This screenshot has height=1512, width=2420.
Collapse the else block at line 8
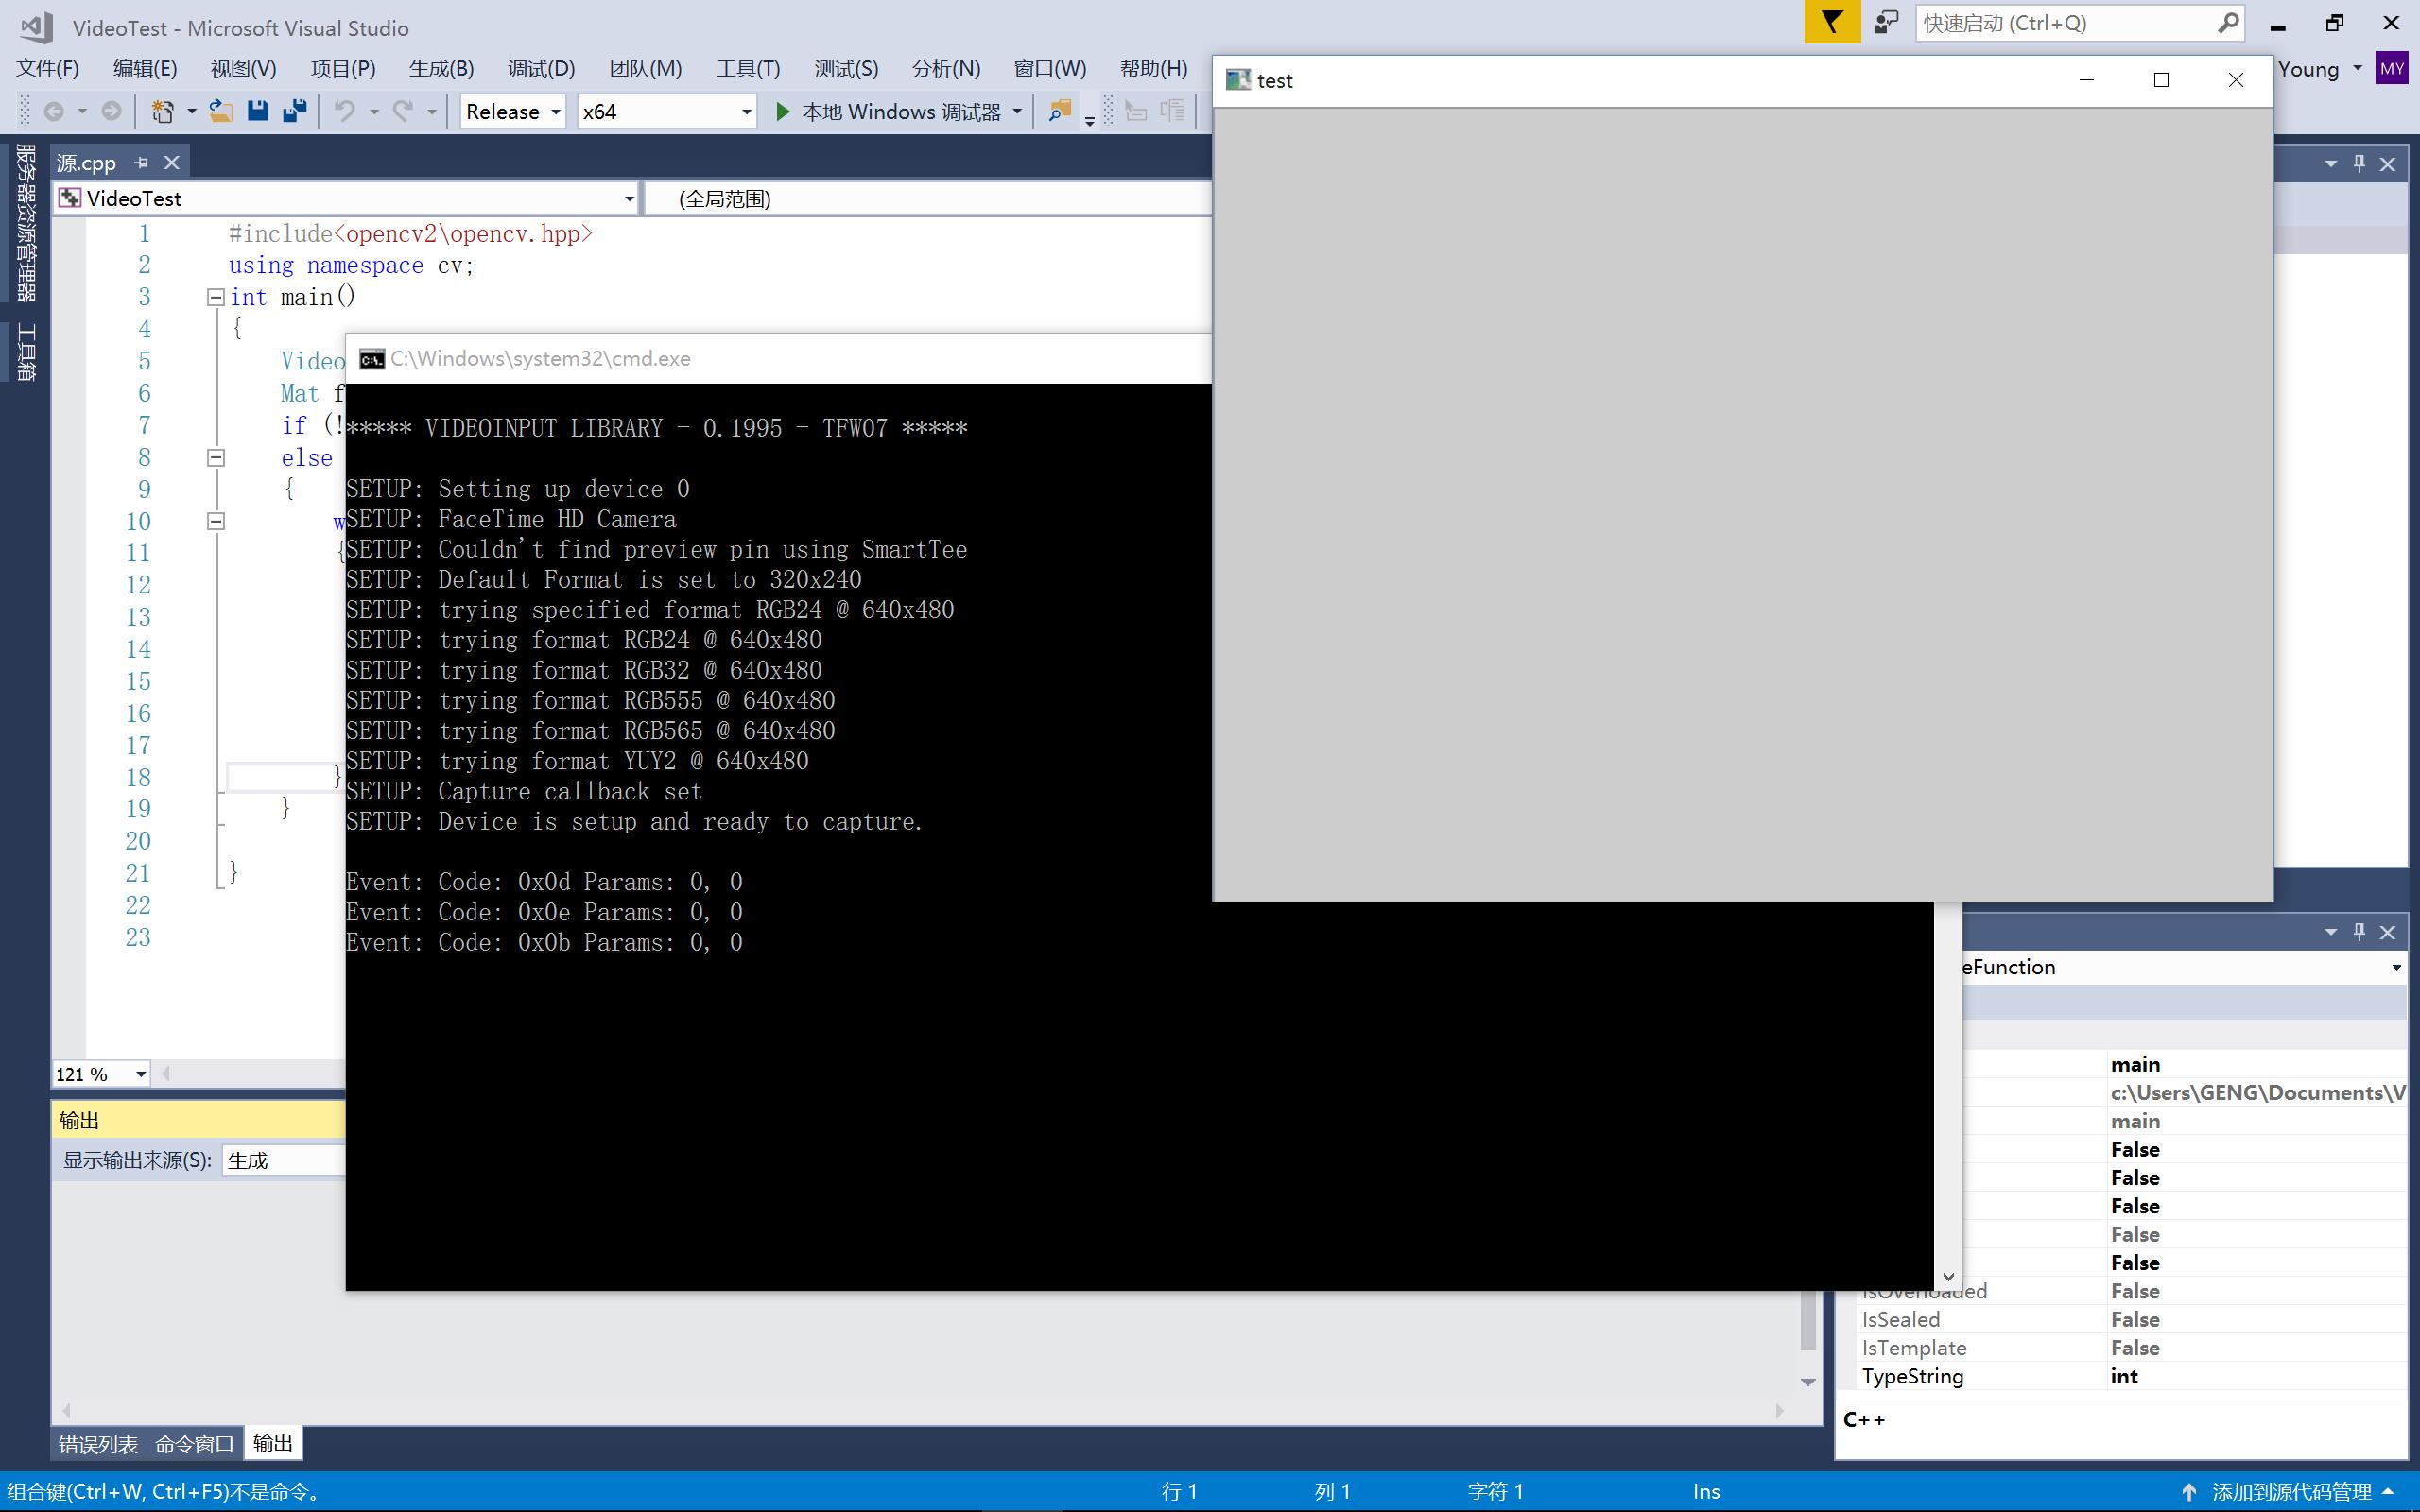click(x=215, y=458)
